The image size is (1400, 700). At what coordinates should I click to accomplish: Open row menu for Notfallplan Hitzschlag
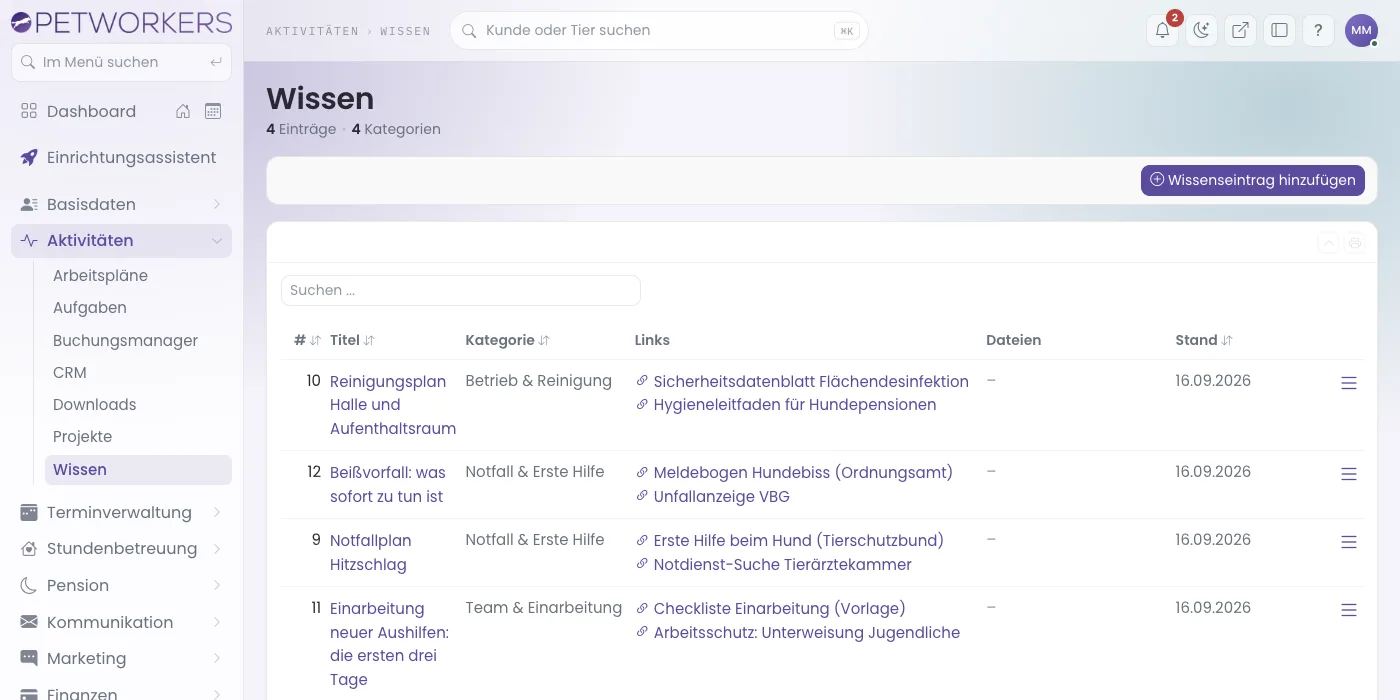[1349, 542]
